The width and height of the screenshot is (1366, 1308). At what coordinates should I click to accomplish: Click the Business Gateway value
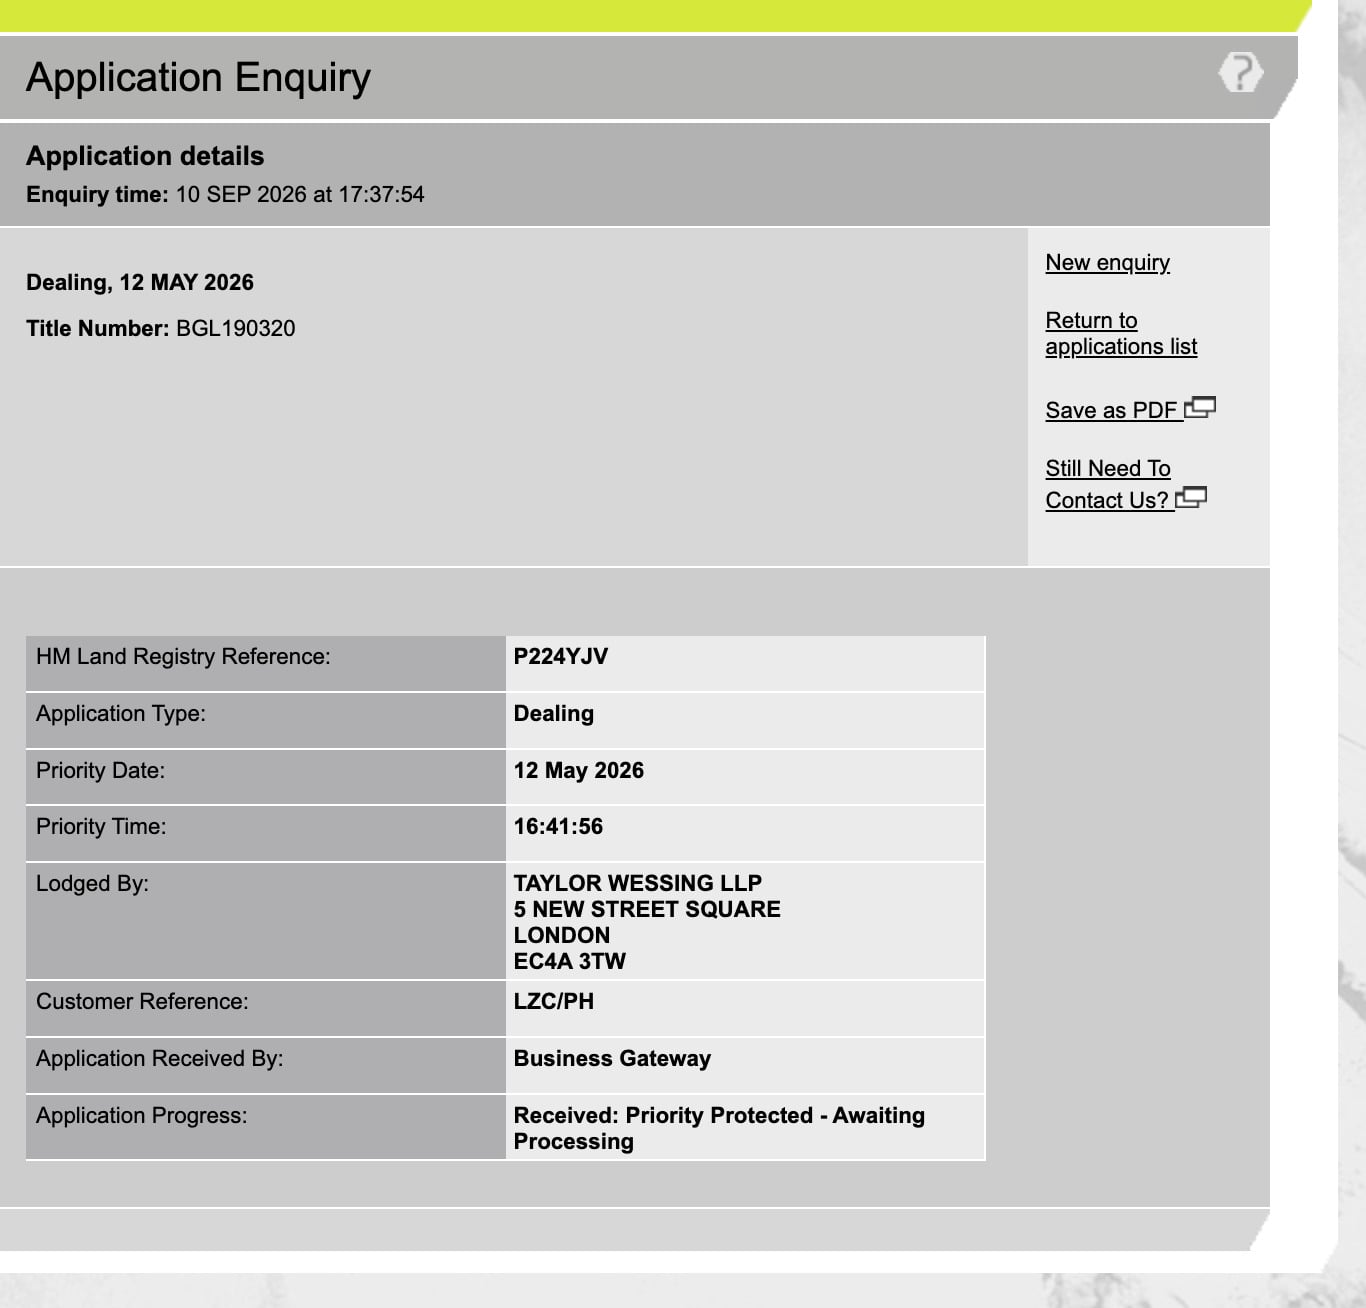point(612,1059)
